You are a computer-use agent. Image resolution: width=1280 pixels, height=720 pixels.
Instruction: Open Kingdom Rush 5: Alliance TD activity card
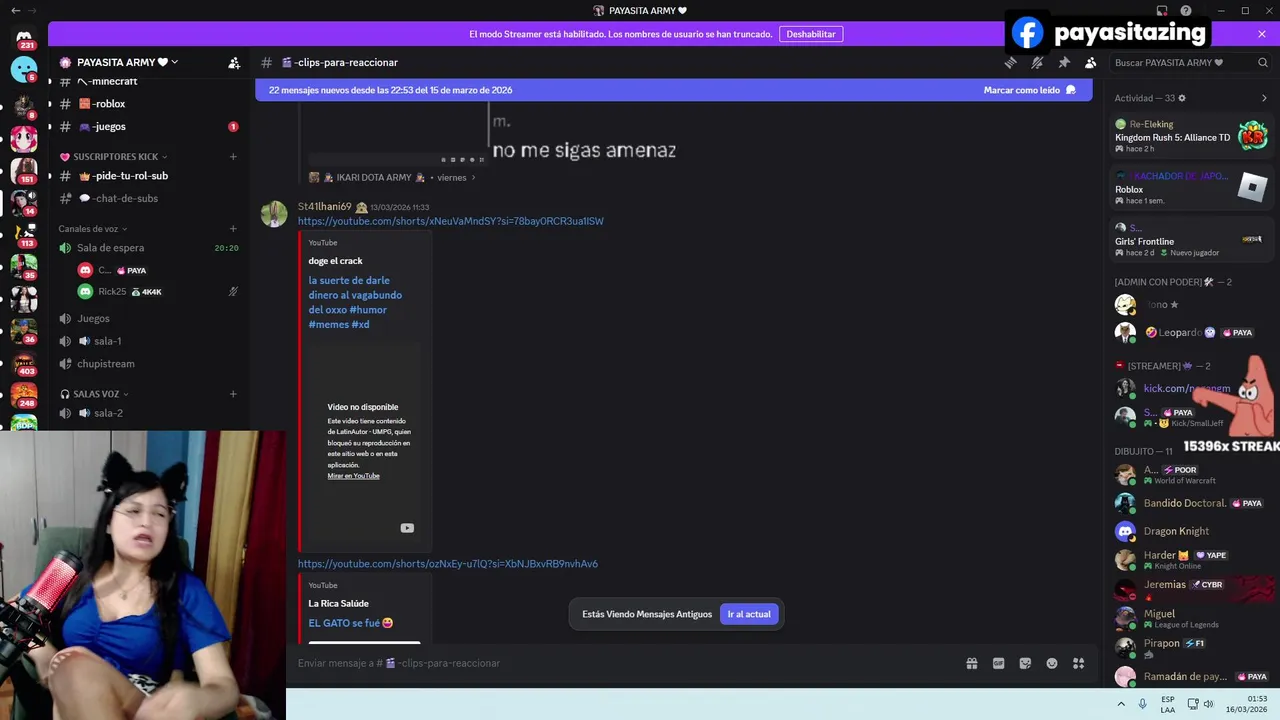(1191, 136)
